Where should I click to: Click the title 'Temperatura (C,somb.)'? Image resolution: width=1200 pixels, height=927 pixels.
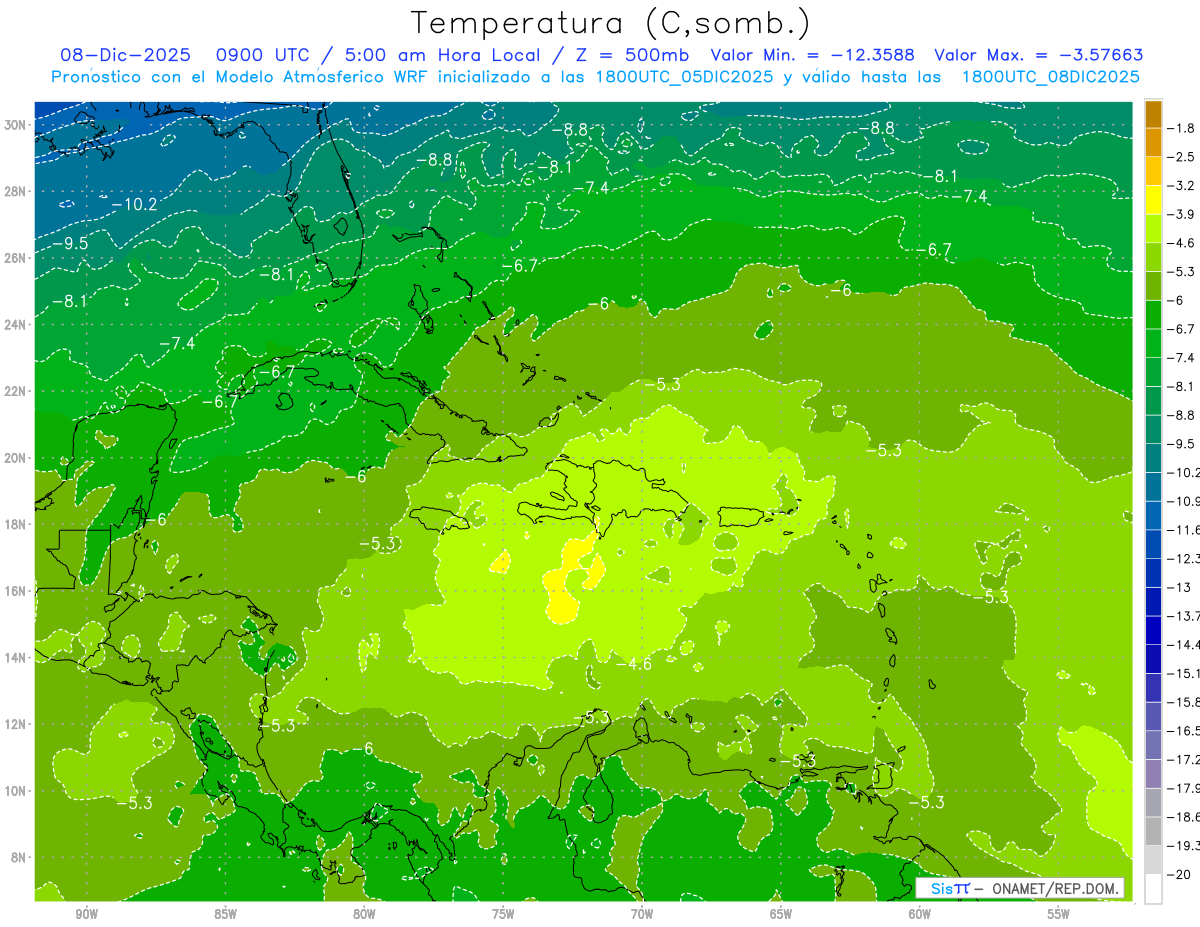(x=611, y=23)
